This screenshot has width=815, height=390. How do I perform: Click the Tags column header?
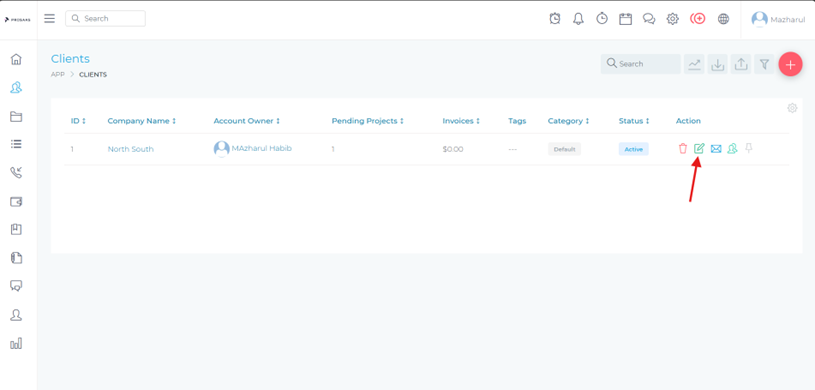coord(517,121)
